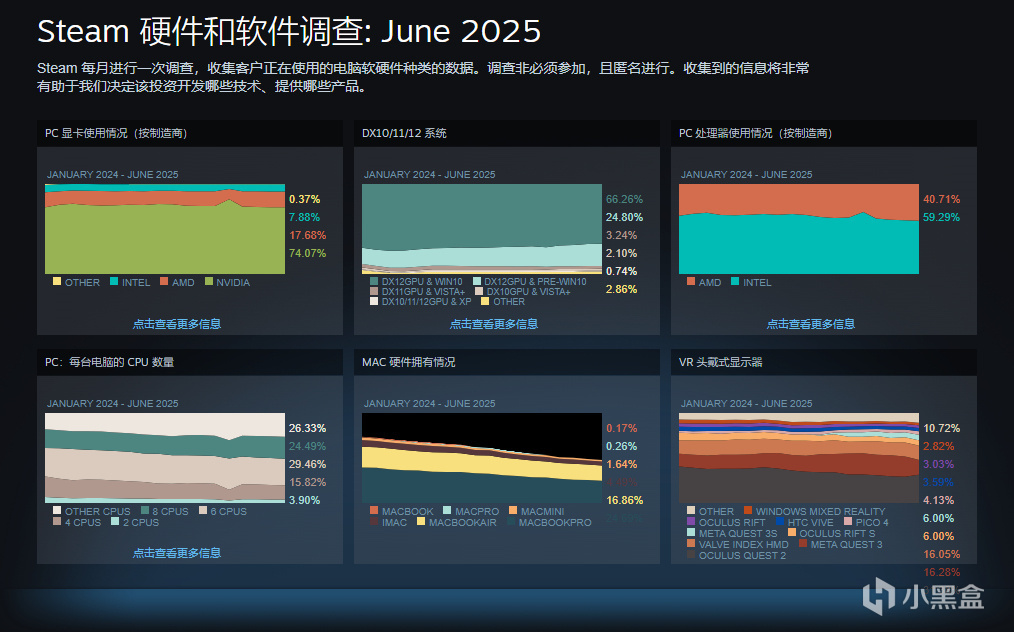1014x632 pixels.
Task: Click the OTHER CPUS legend swatch
Action: [57, 510]
